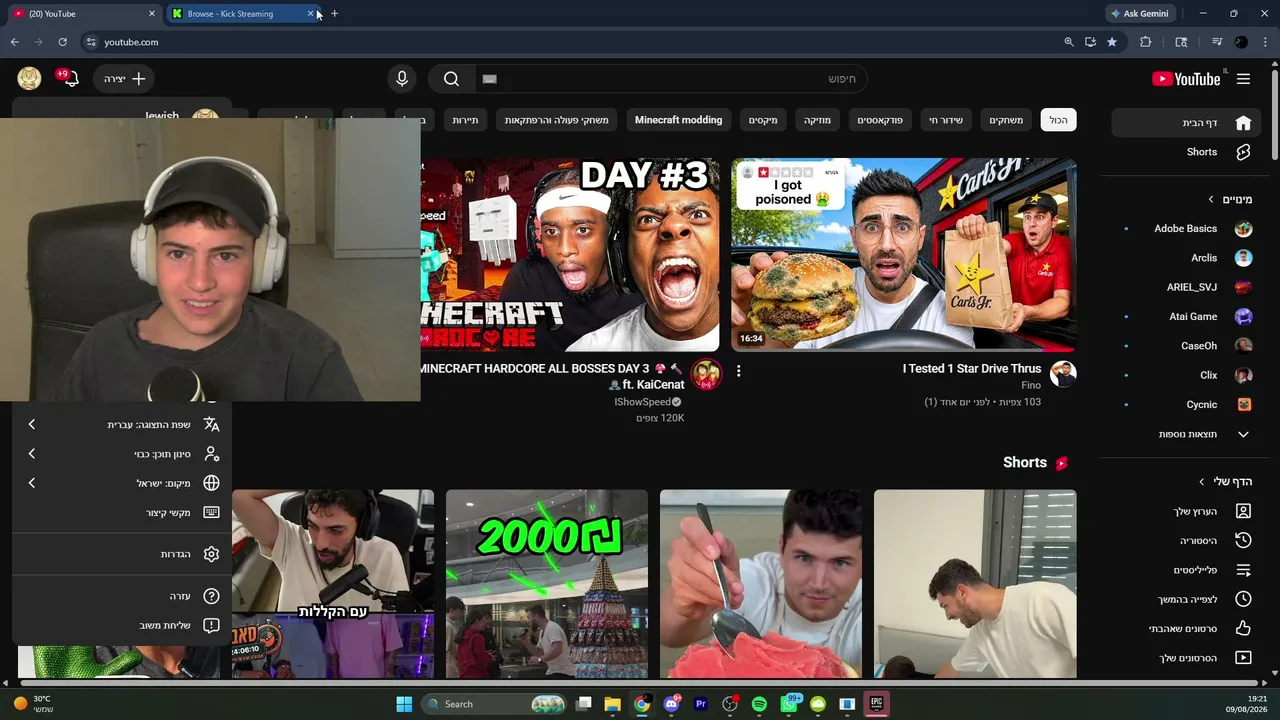Open the account avatar menu
The height and width of the screenshot is (720, 1280).
[x=29, y=79]
